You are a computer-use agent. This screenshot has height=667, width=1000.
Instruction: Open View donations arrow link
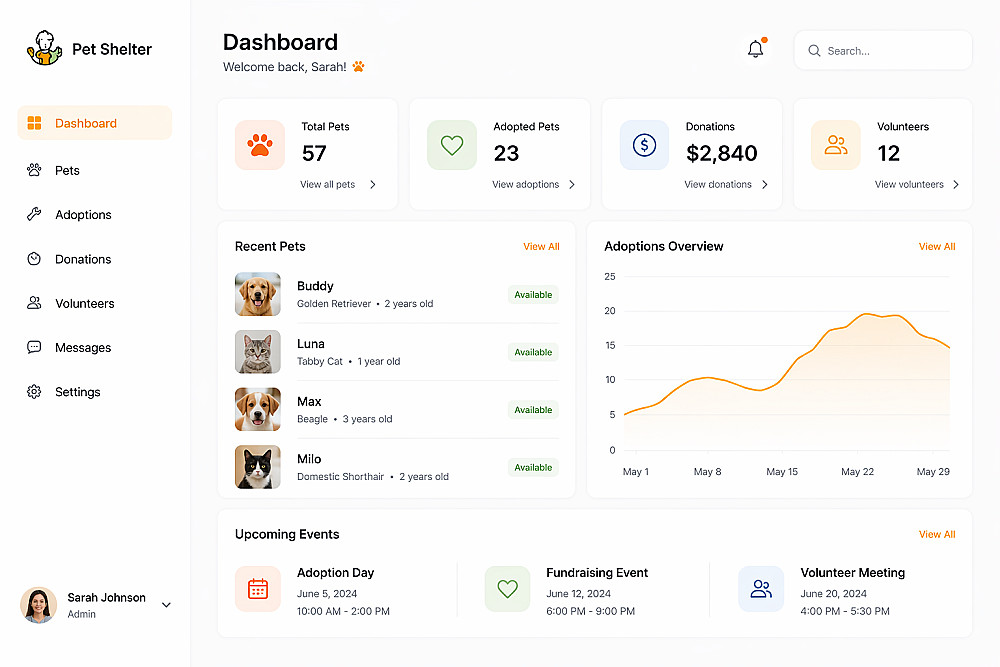(726, 184)
